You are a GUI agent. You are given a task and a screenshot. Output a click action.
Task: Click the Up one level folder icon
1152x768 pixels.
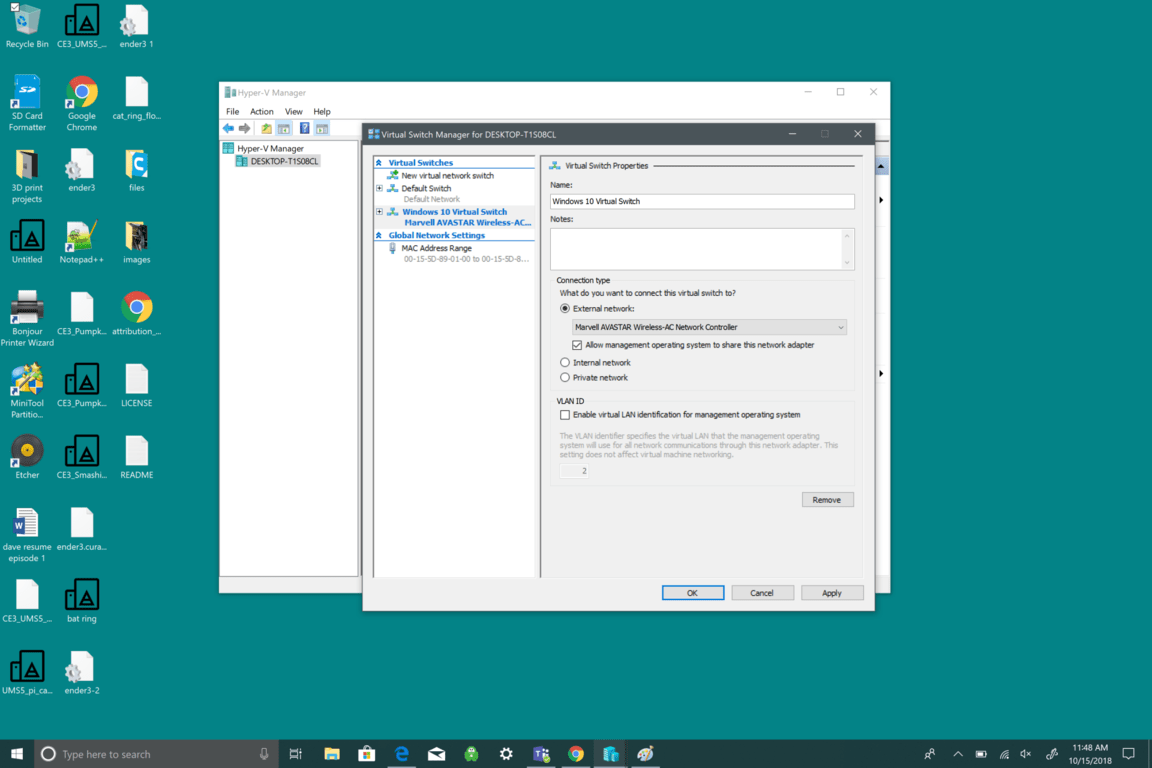(x=266, y=129)
